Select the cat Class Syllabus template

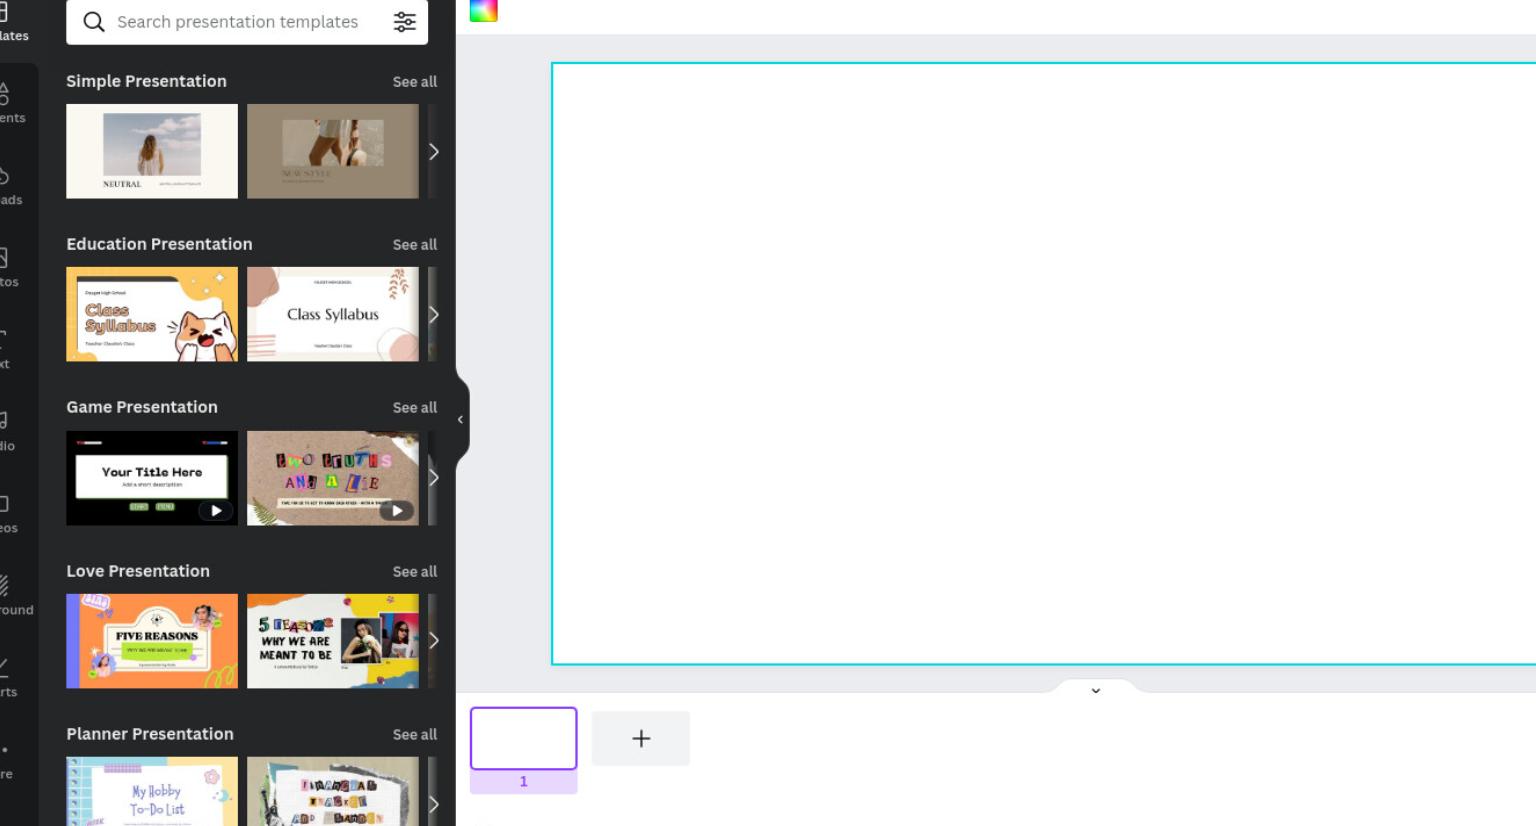(152, 314)
